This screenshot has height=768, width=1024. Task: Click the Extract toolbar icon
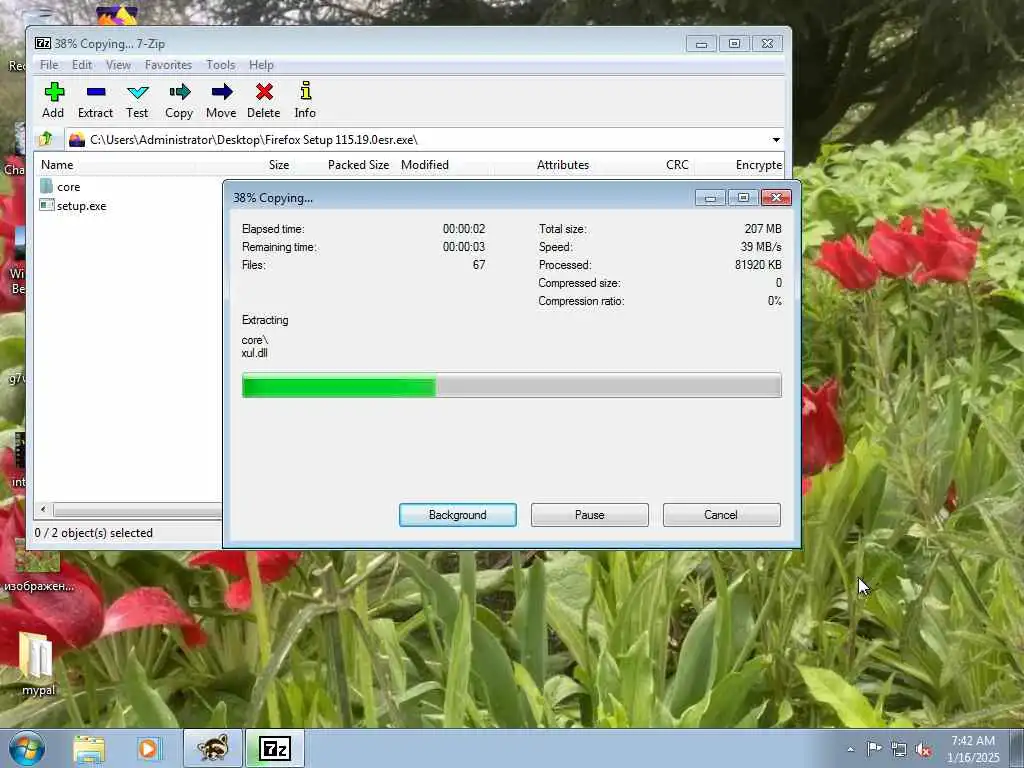coord(95,92)
